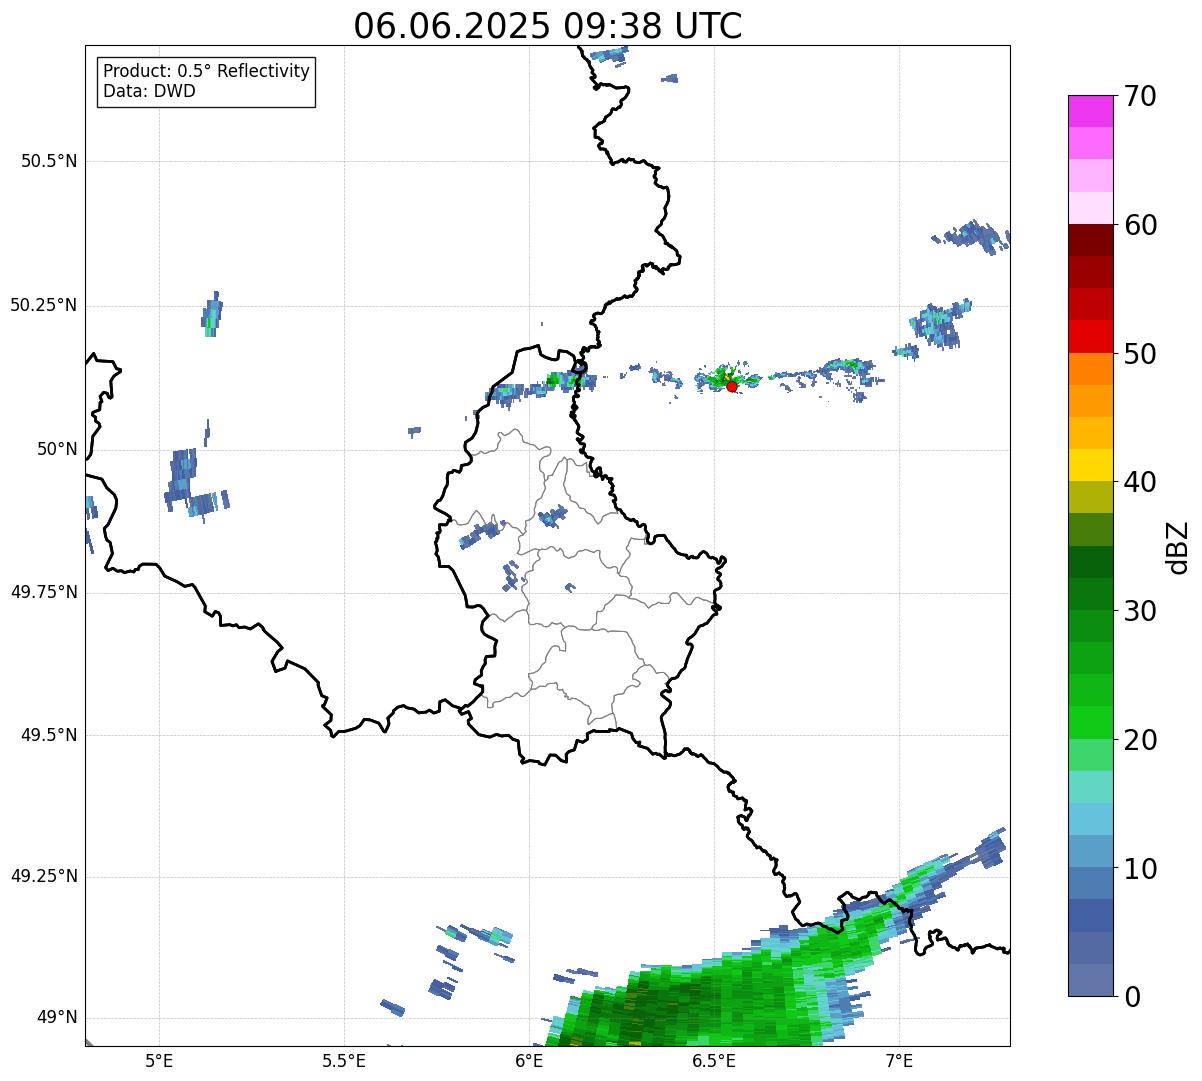The height and width of the screenshot is (1081, 1202).
Task: Click the 49°N latitude label
Action: [57, 1017]
